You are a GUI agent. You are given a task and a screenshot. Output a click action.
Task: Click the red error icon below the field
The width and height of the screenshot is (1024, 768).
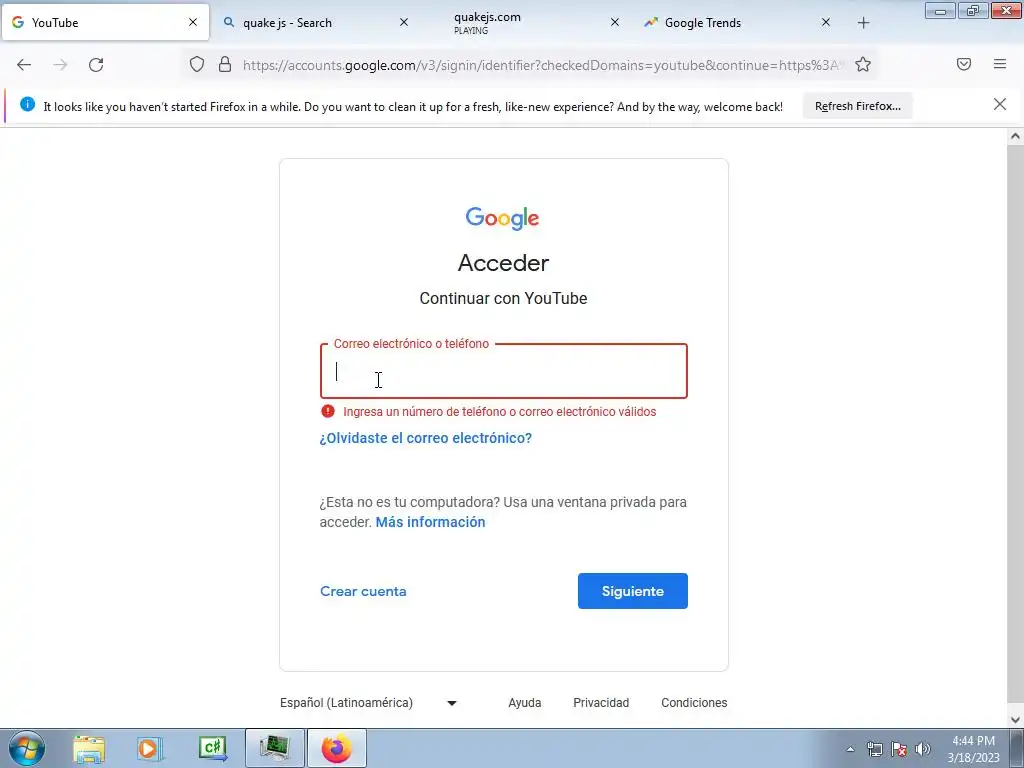click(x=328, y=411)
